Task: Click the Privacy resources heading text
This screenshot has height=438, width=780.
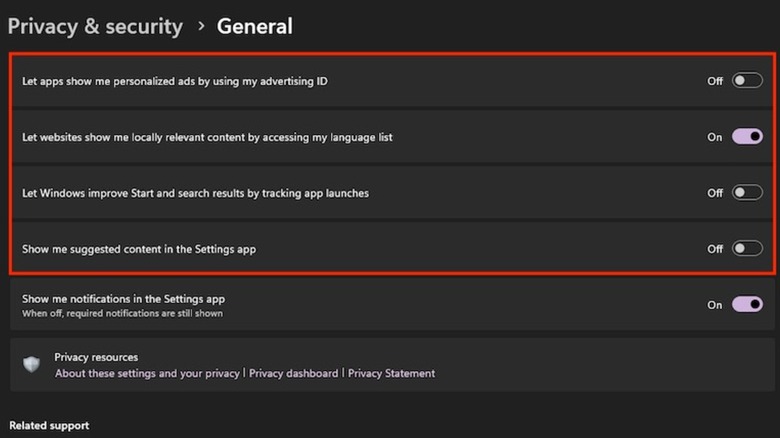Action: 96,357
